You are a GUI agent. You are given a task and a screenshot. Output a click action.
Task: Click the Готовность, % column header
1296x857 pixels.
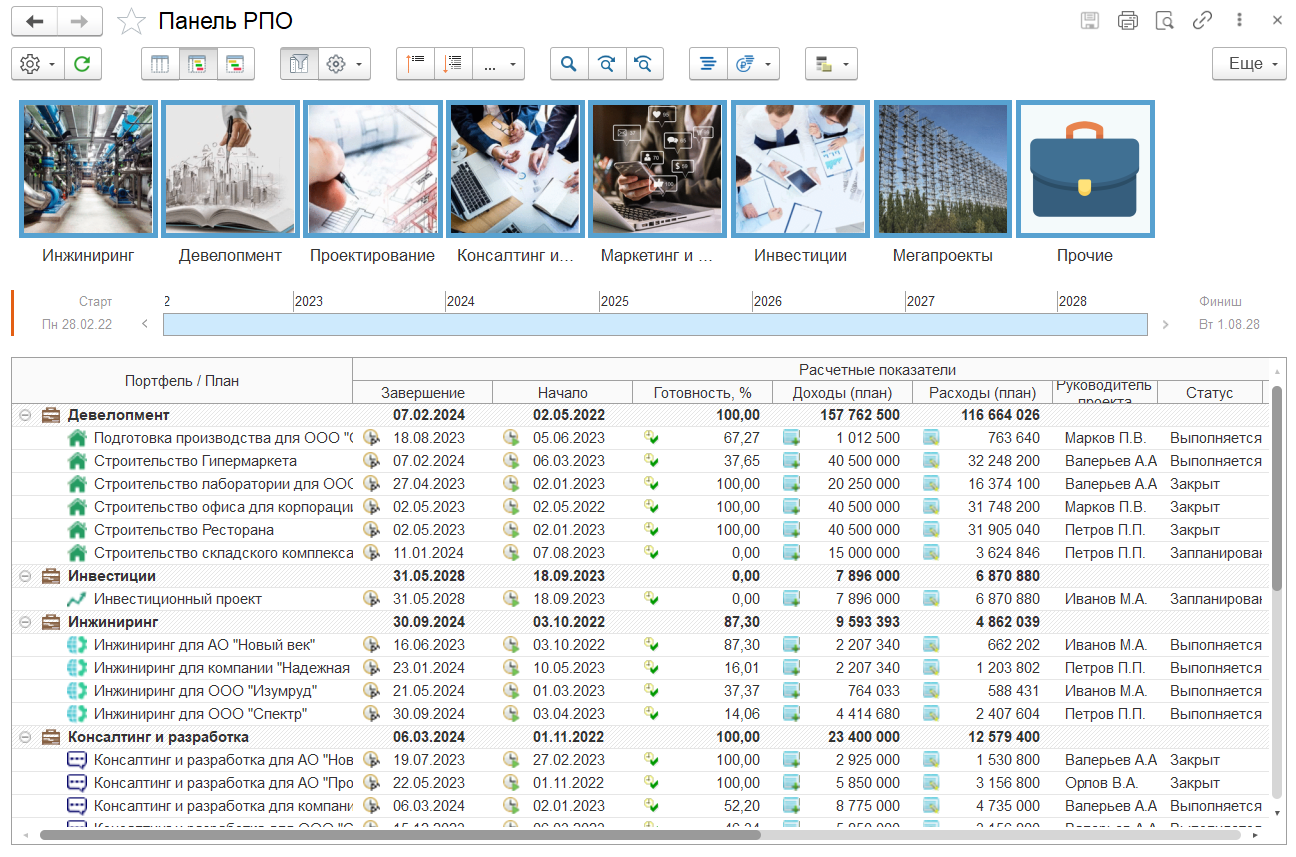point(702,393)
